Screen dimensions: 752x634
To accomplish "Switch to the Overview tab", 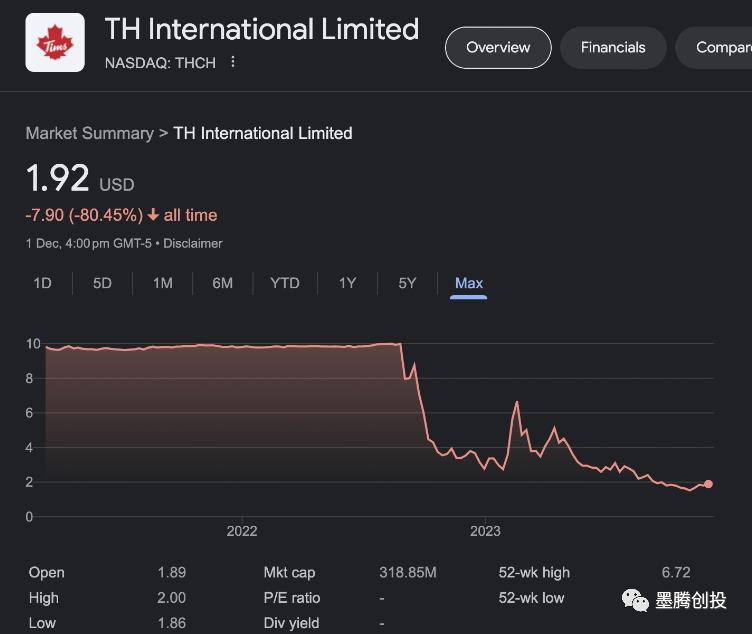I will (x=498, y=47).
